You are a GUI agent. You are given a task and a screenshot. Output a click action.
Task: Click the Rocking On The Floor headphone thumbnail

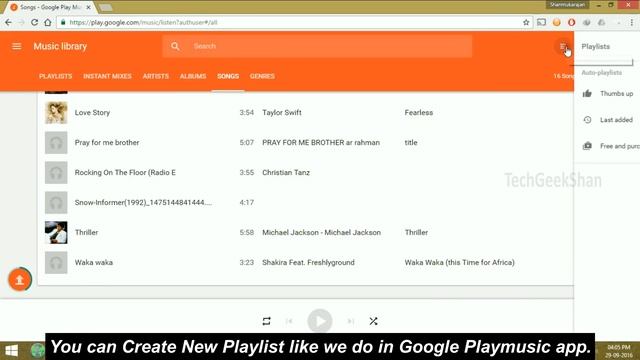tap(56, 173)
